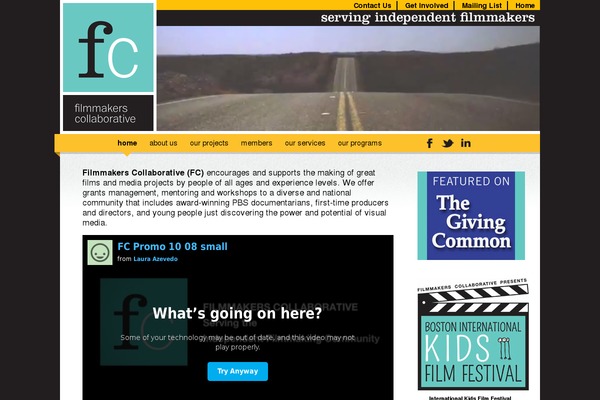The width and height of the screenshot is (600, 400).
Task: Click the filmmakers collaborative dark logo block
Action: (x=108, y=113)
